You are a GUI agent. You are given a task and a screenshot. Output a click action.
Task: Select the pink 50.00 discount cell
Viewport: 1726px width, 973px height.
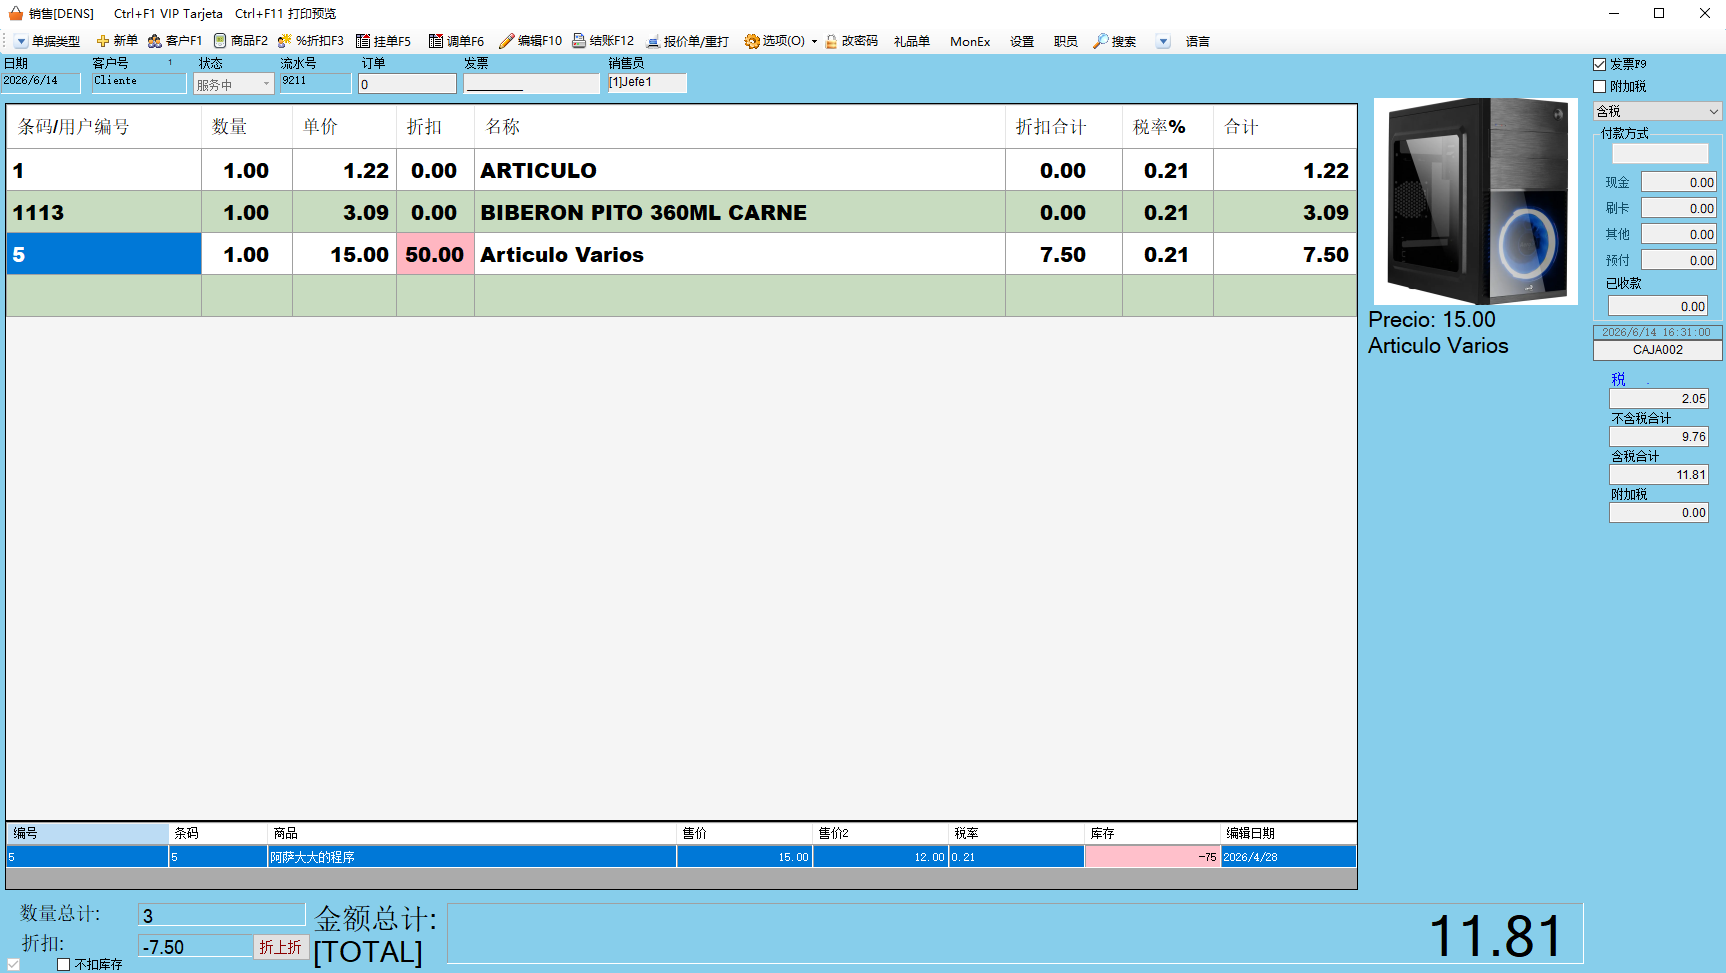tap(435, 254)
